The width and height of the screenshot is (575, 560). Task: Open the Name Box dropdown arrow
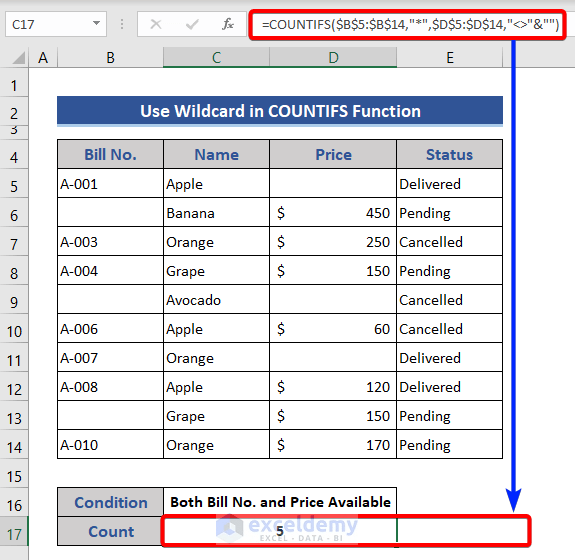coord(96,23)
